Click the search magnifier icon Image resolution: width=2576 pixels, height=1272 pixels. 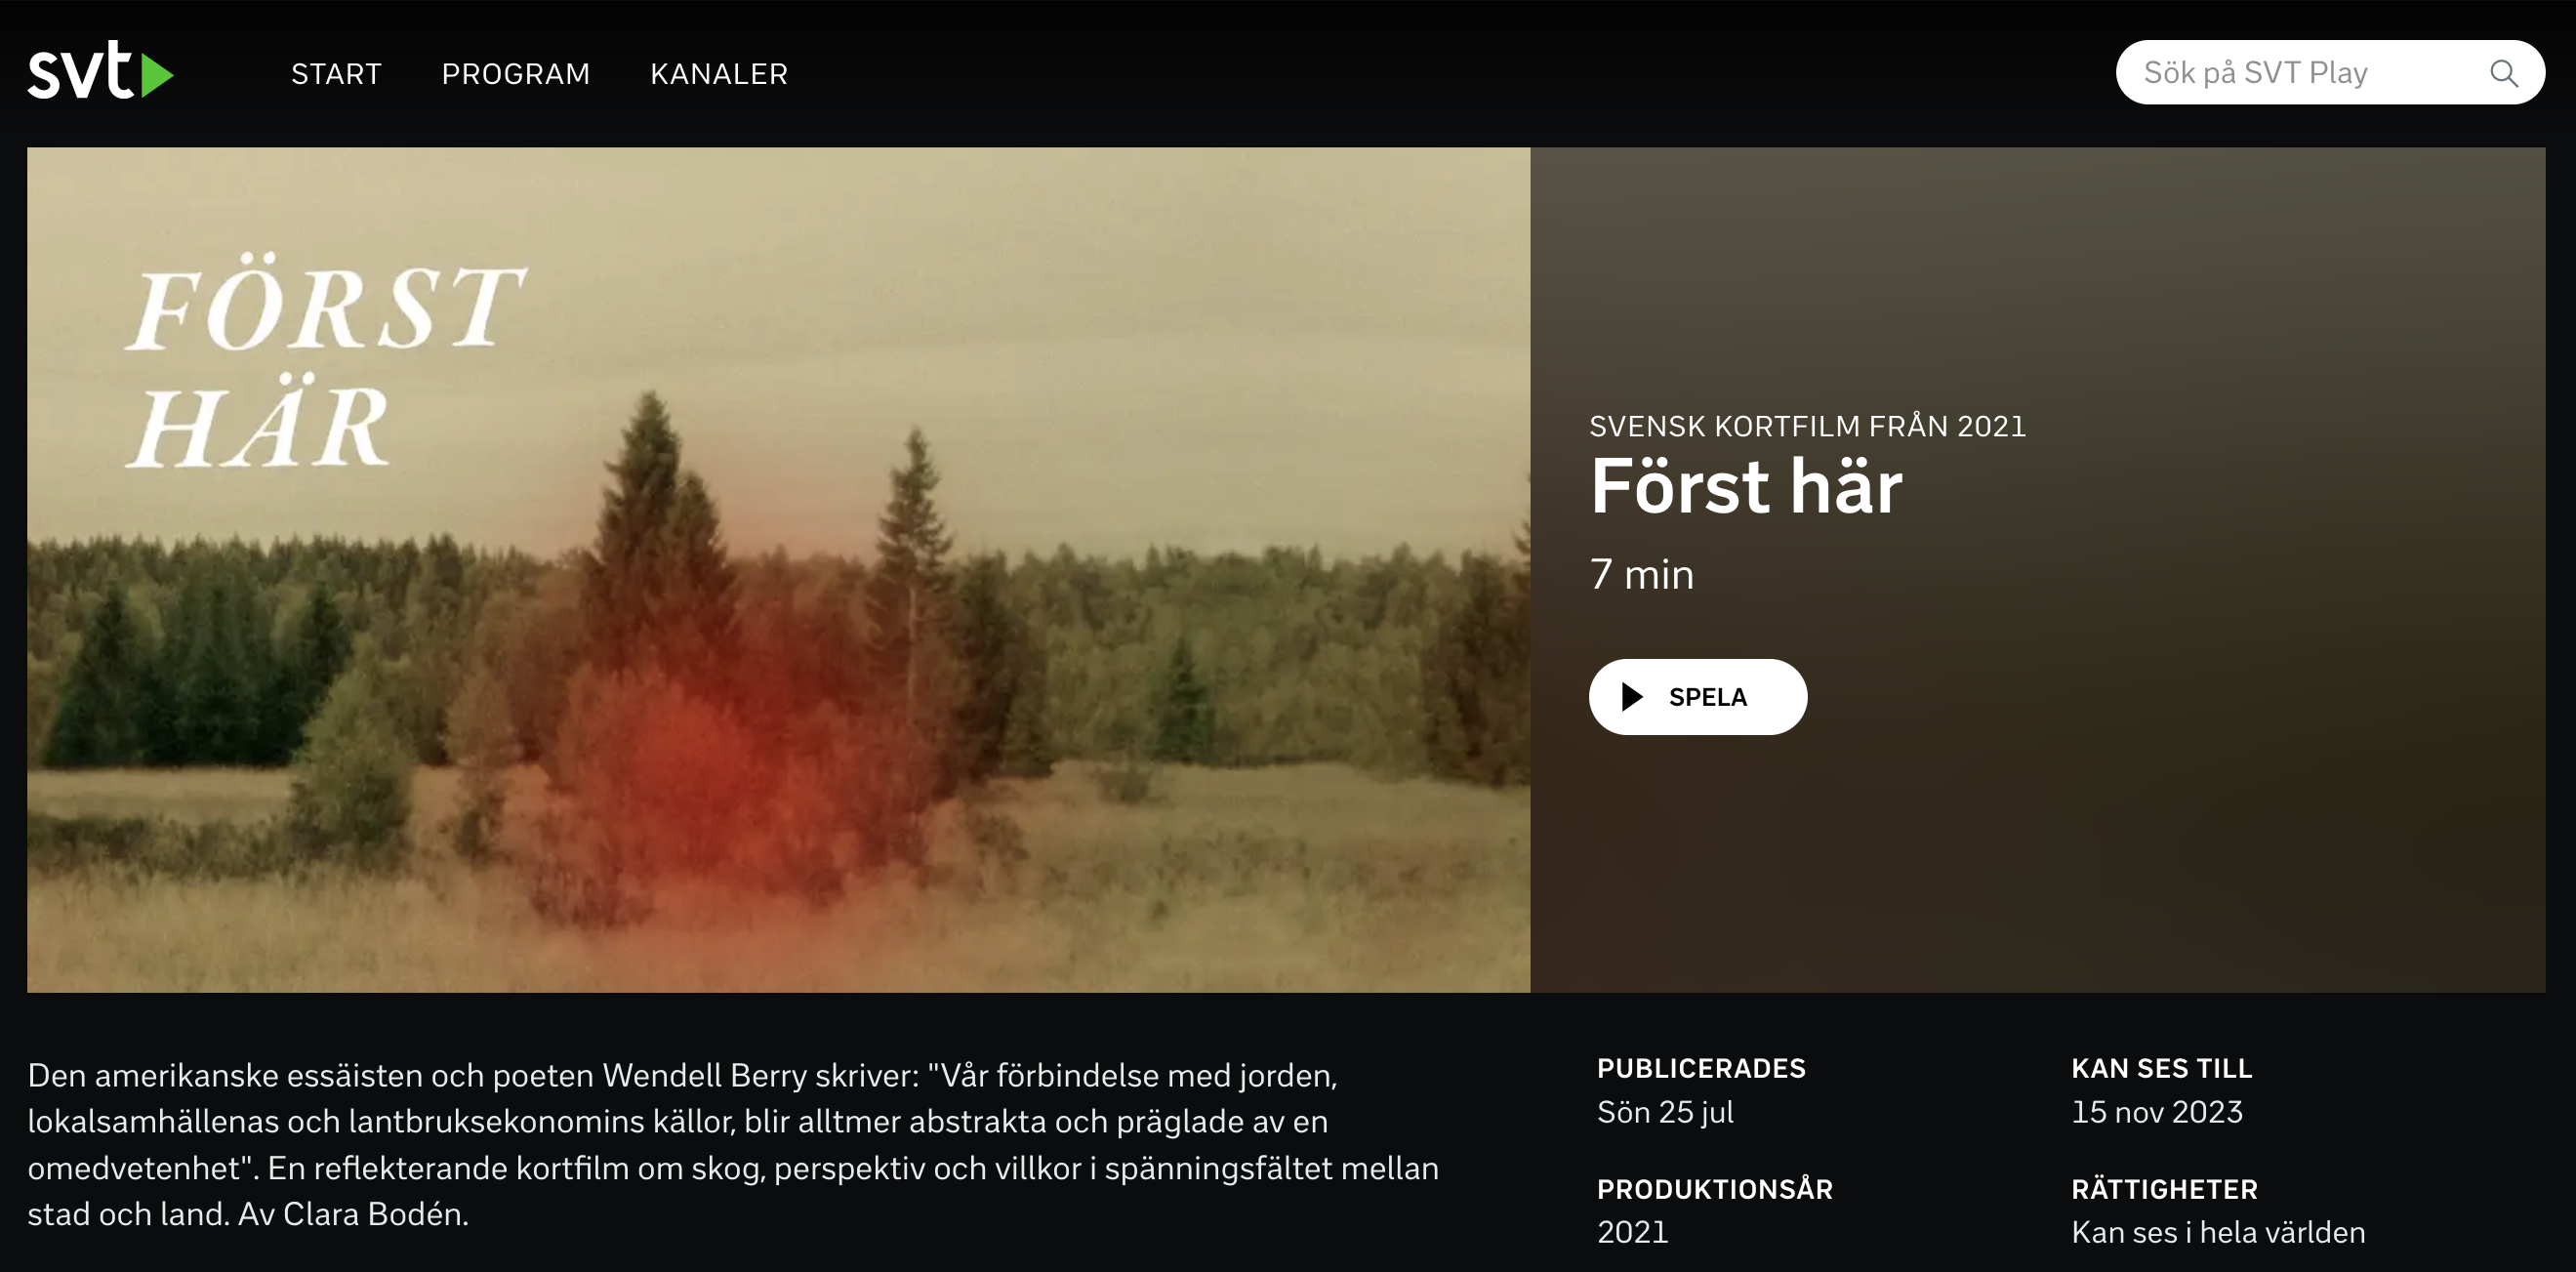pyautogui.click(x=2503, y=73)
